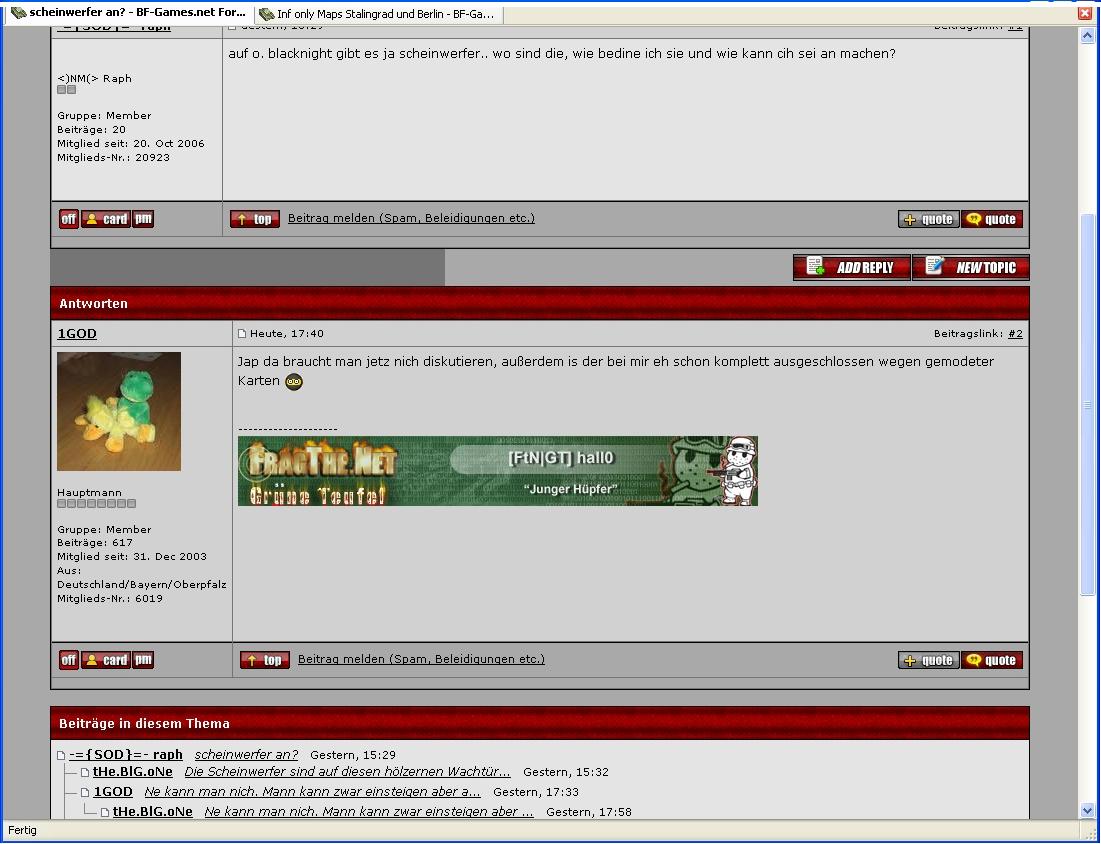The image size is (1101, 844).
Task: Click the page icon beside '-={SOD}=- raph' thread entry
Action: [x=61, y=756]
